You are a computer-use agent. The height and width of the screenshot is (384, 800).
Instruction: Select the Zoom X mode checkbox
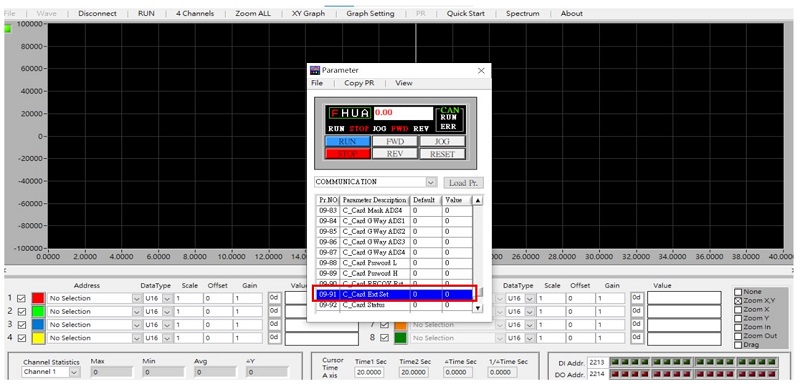point(738,310)
